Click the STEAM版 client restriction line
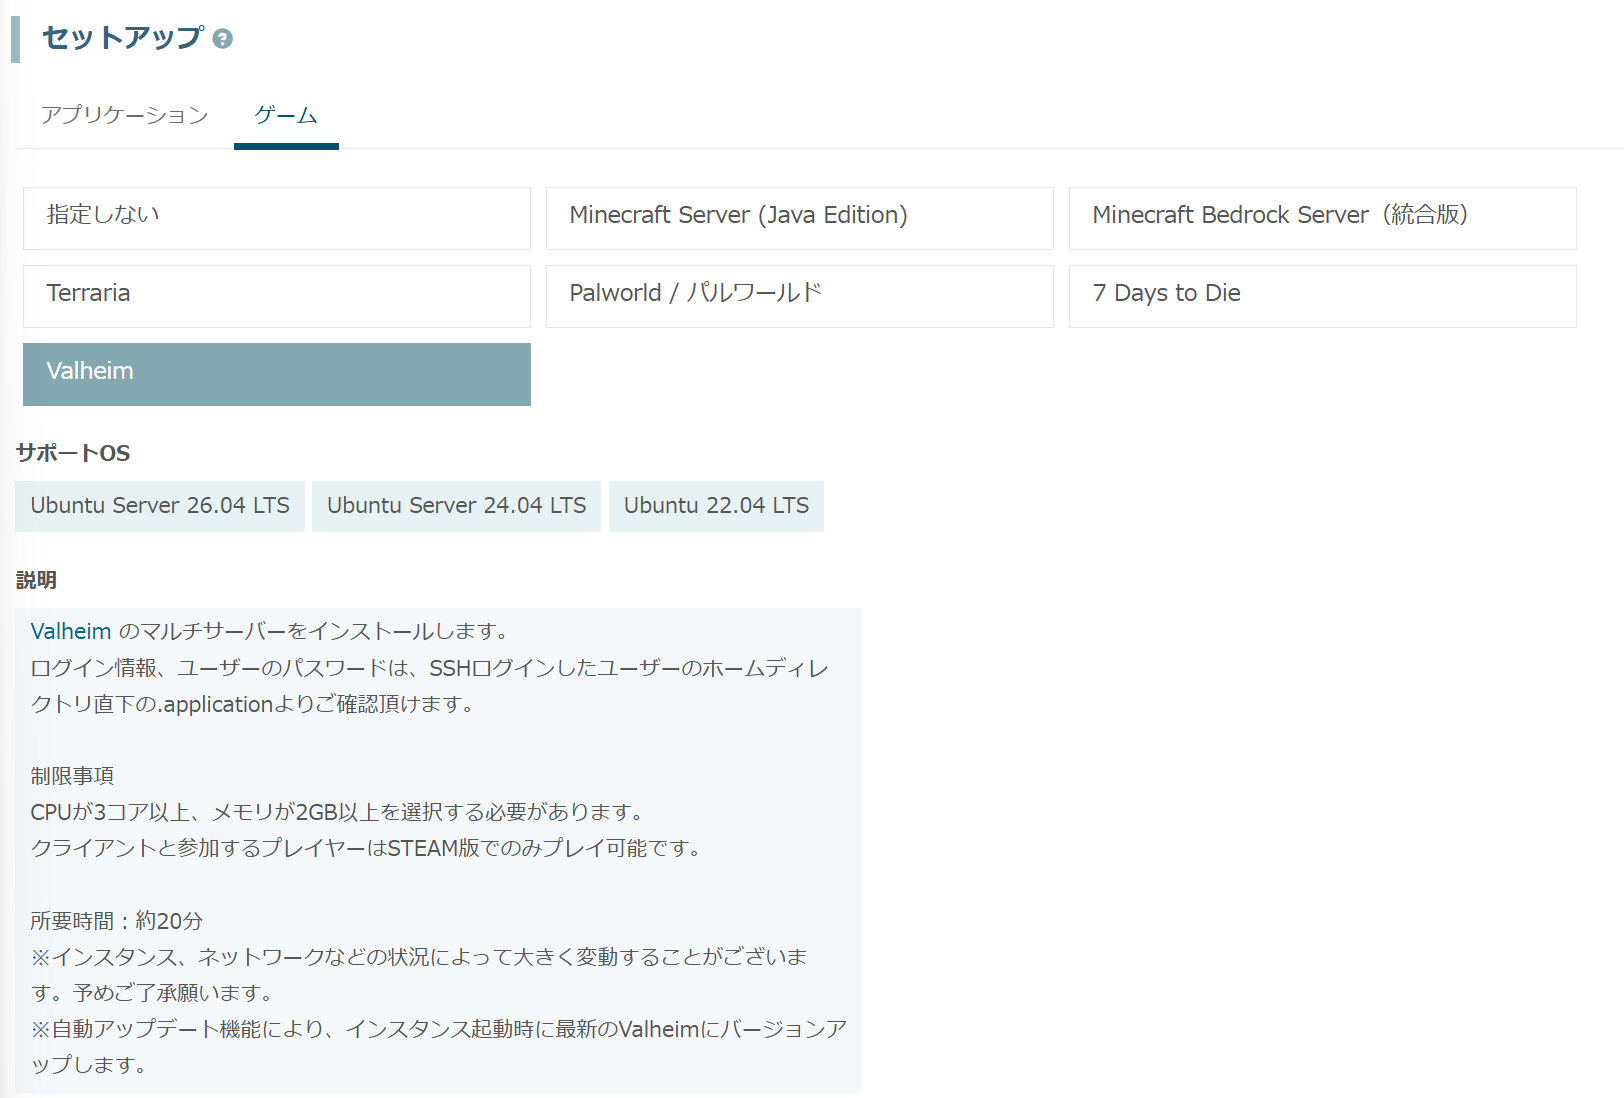 click(366, 848)
